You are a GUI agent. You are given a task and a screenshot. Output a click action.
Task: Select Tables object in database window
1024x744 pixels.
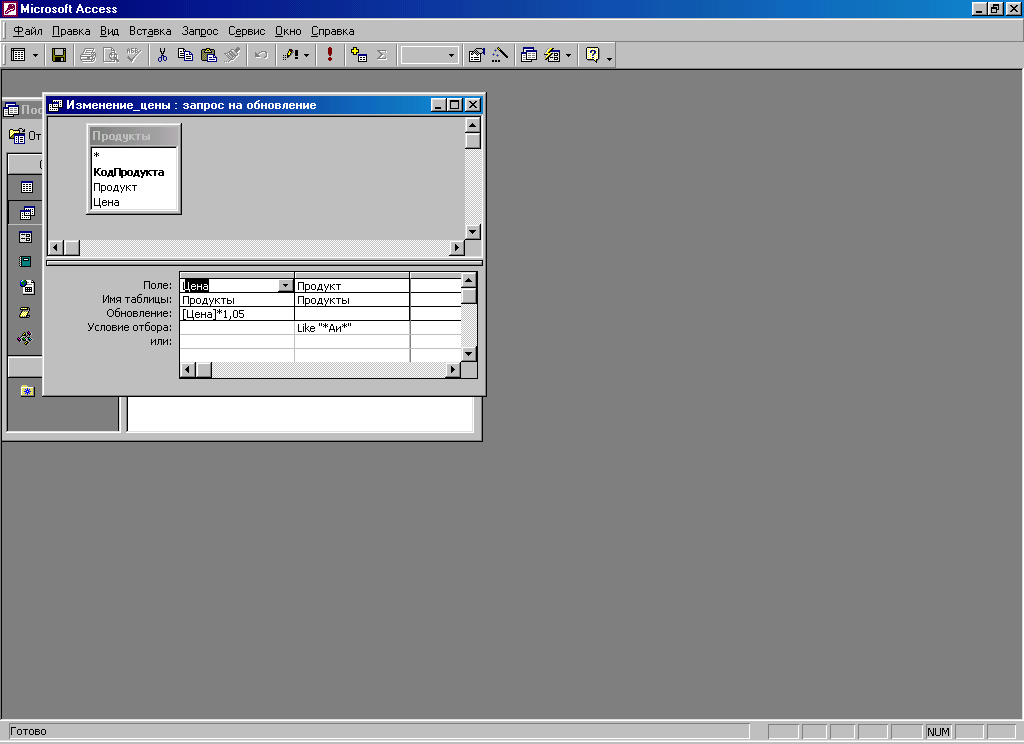tap(26, 187)
